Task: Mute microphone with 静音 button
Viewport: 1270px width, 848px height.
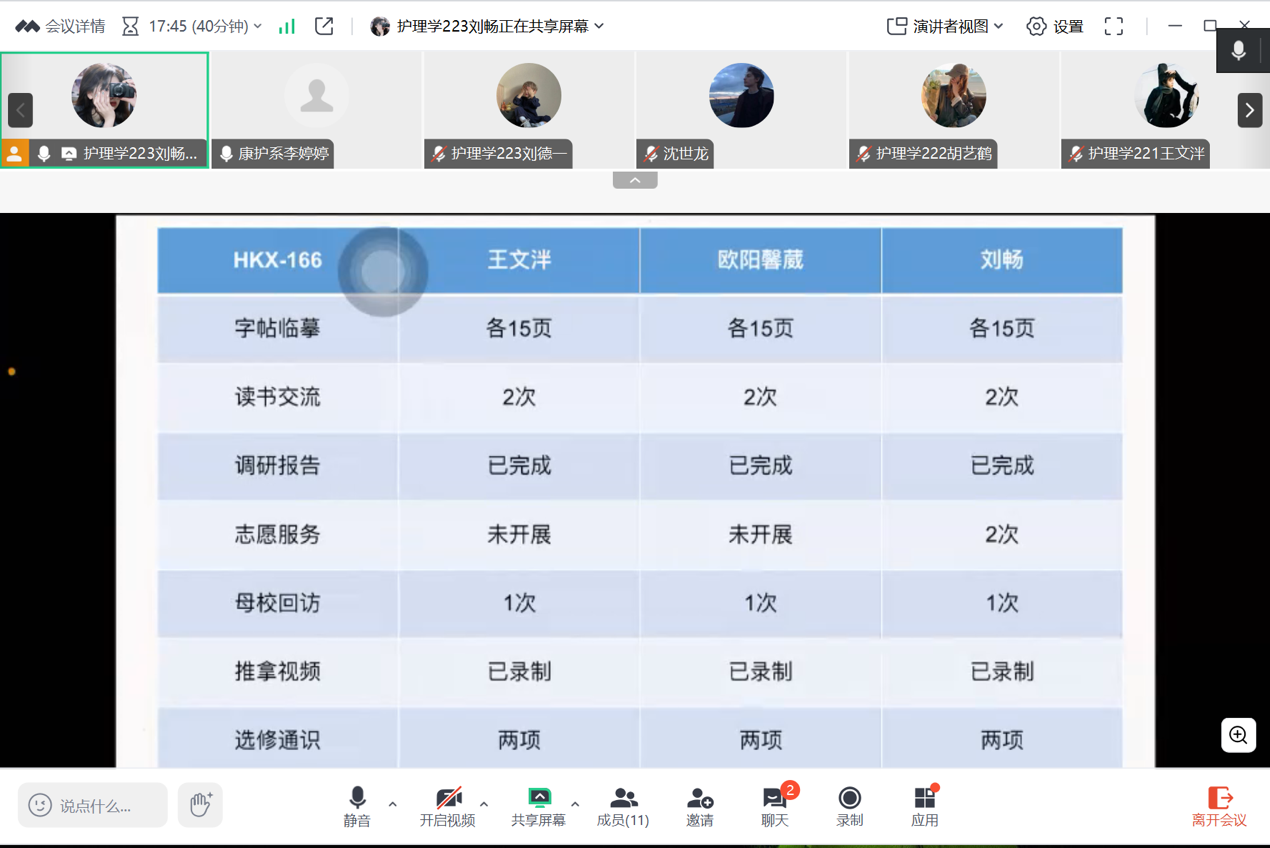Action: (x=357, y=806)
